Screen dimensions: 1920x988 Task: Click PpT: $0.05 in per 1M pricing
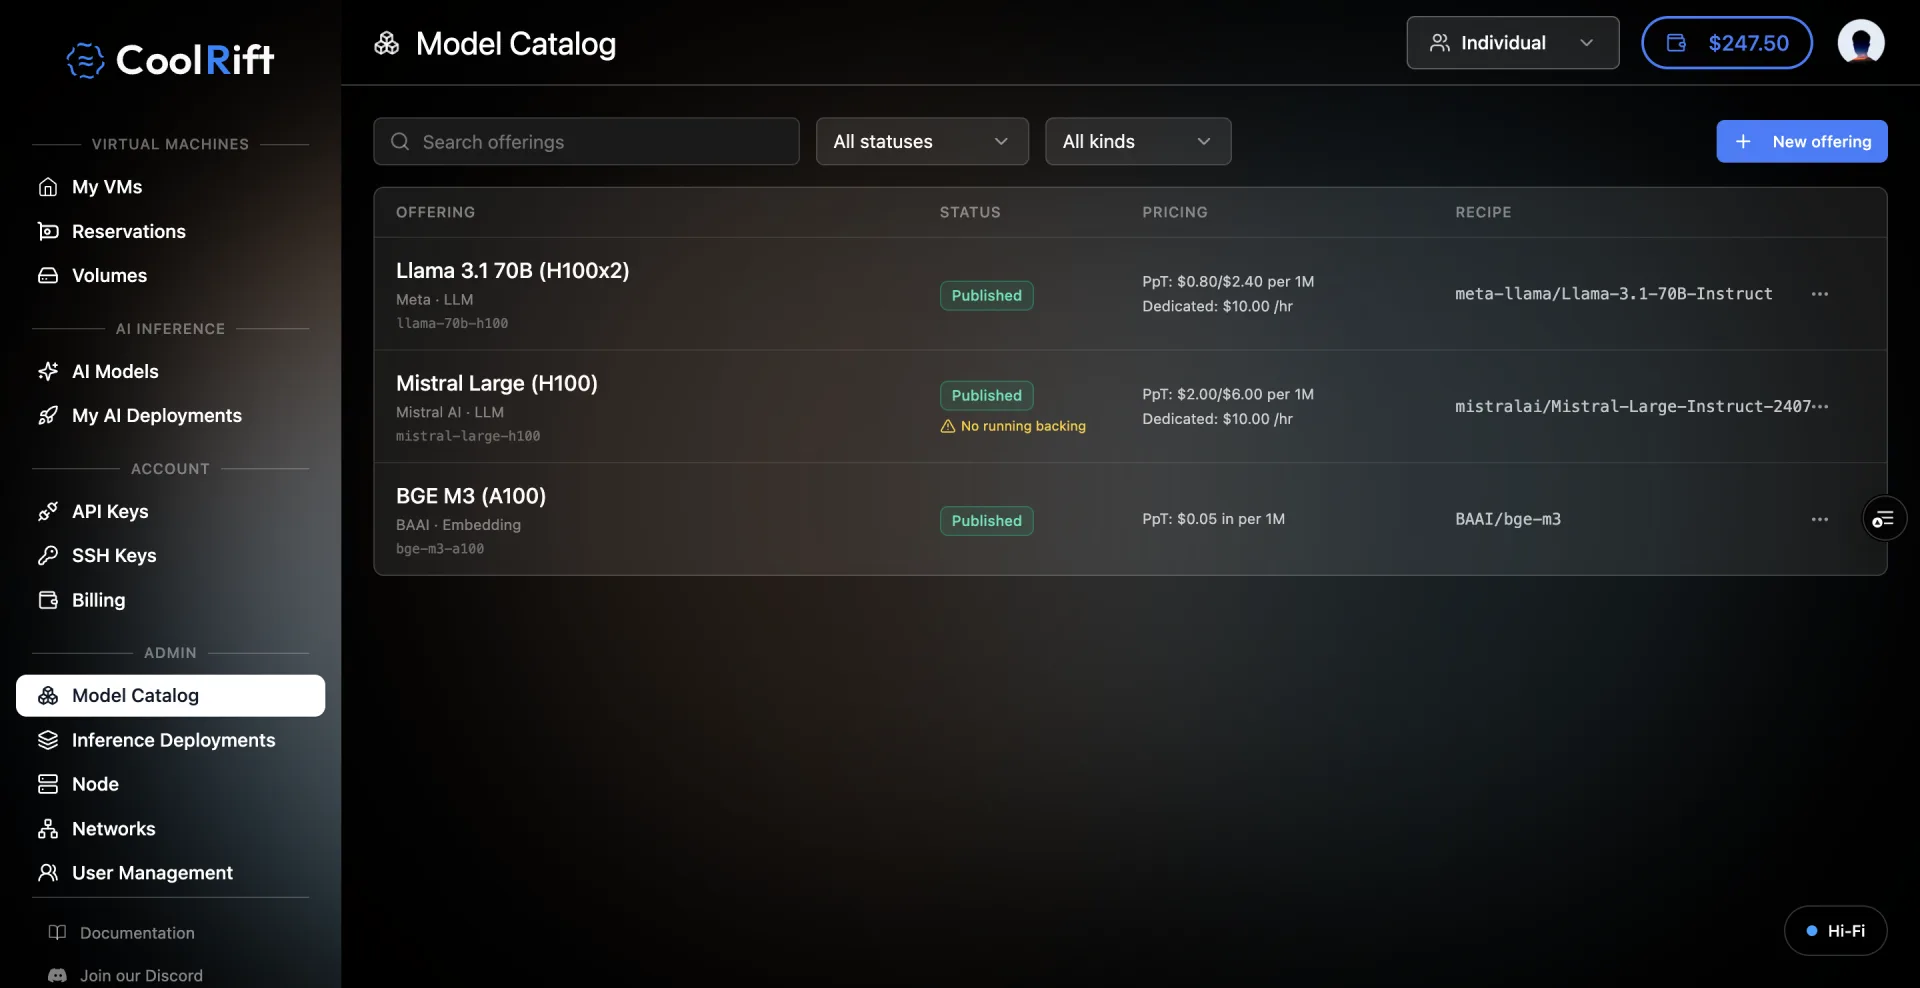tap(1213, 519)
